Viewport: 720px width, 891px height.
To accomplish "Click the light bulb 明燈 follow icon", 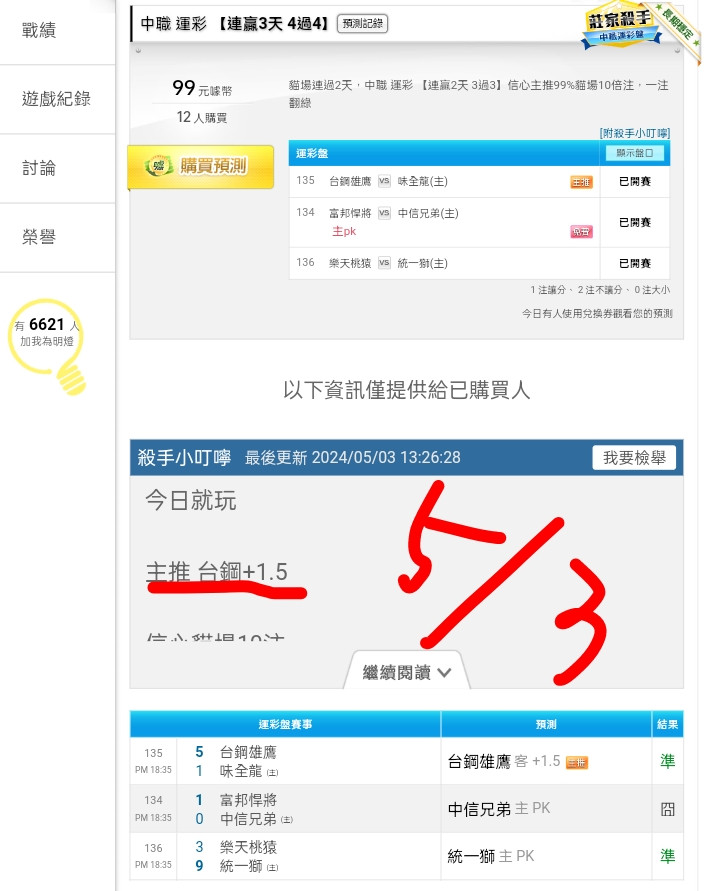I will 48,345.
